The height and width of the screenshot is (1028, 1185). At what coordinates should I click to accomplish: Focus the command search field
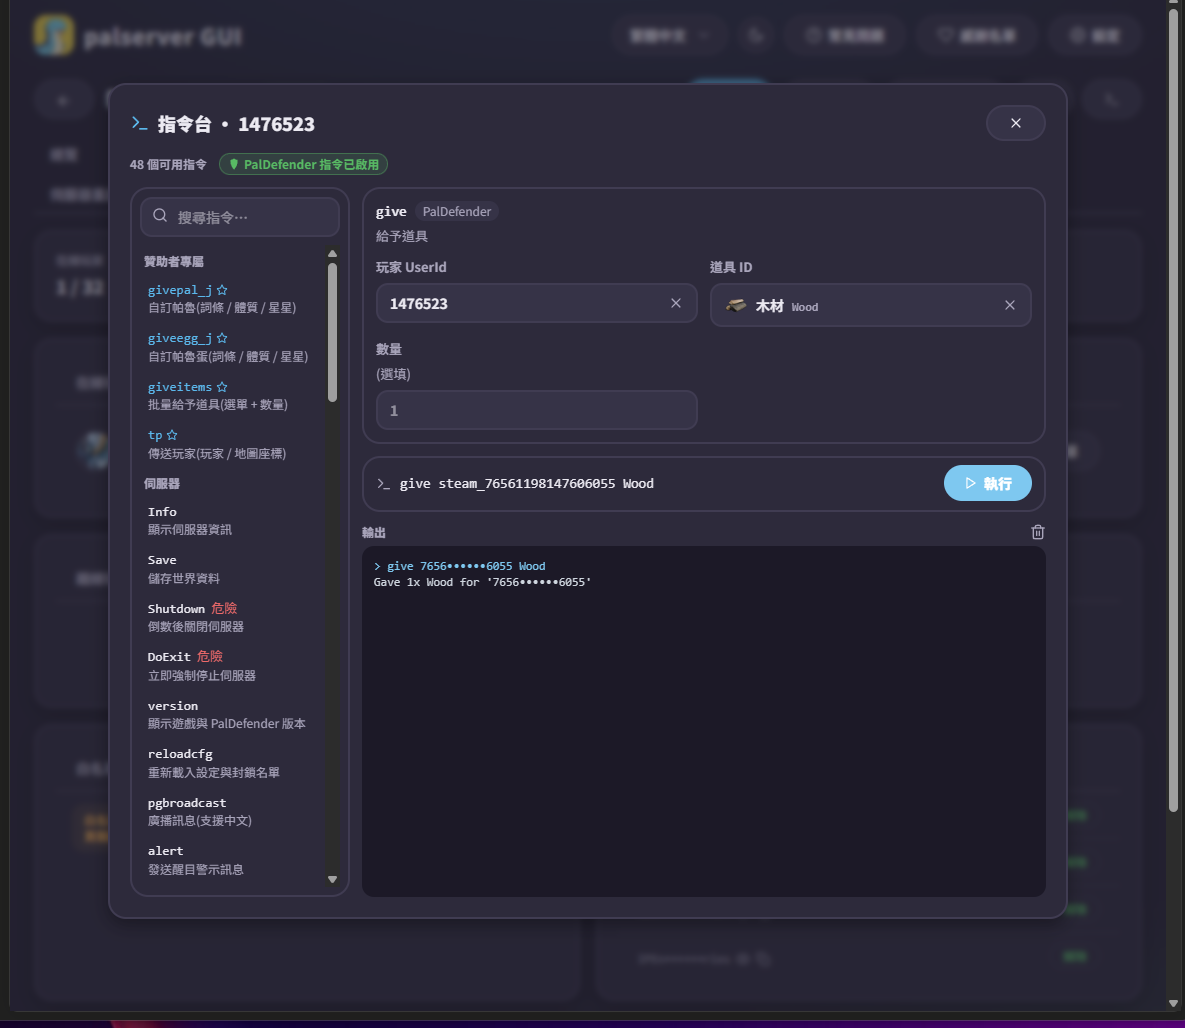point(240,217)
